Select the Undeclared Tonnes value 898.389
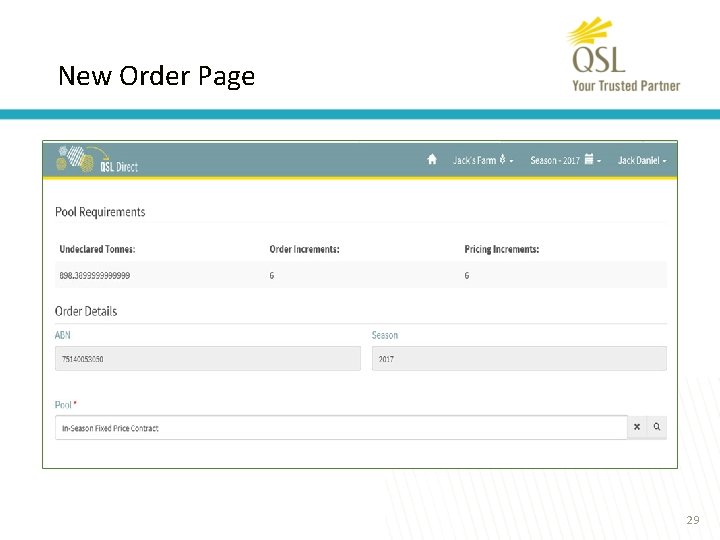This screenshot has height=540, width=720. 95,276
